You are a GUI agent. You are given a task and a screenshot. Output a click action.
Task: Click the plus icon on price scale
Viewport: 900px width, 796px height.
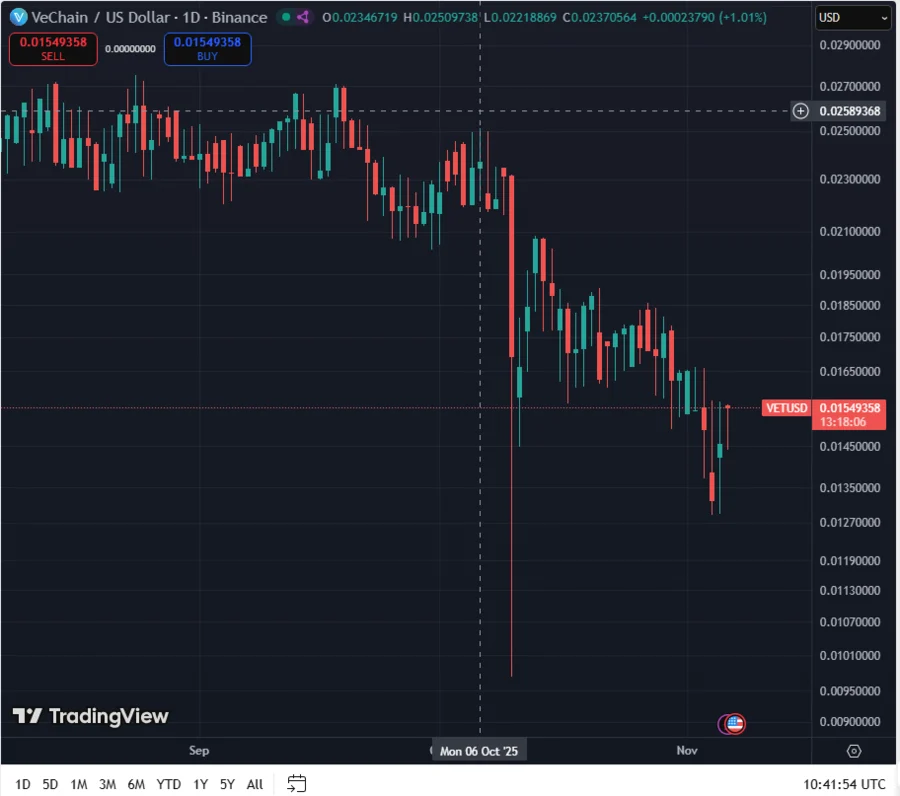coord(800,111)
